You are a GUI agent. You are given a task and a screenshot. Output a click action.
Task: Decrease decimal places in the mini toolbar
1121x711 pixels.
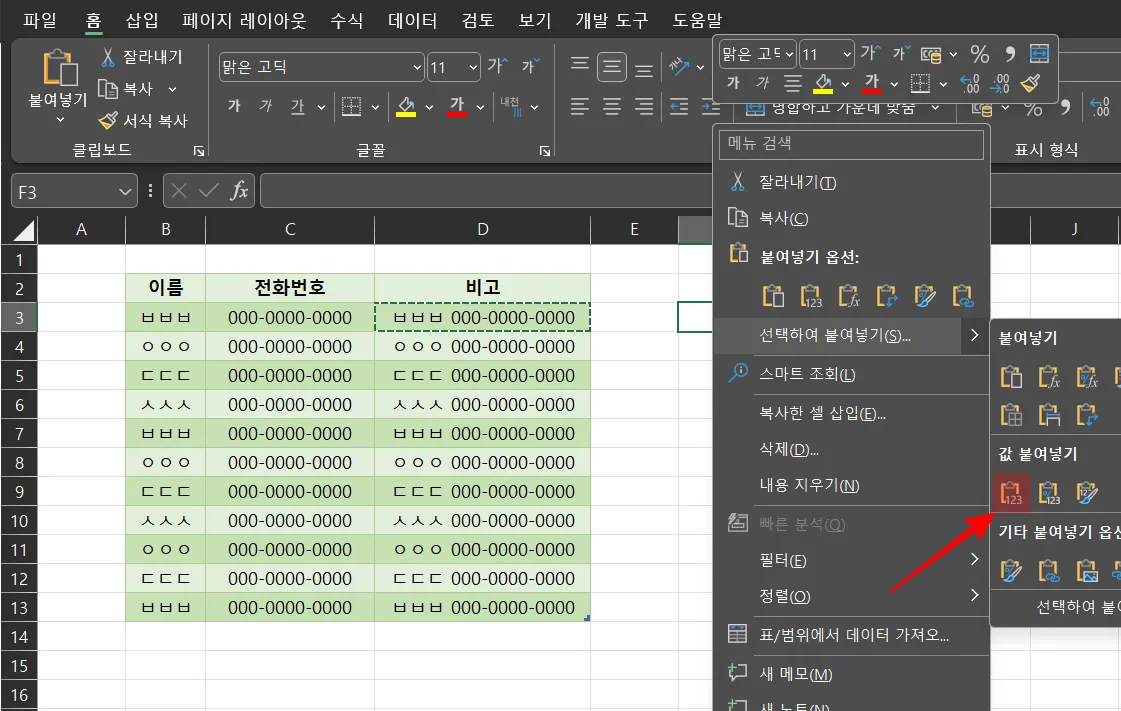tap(999, 84)
